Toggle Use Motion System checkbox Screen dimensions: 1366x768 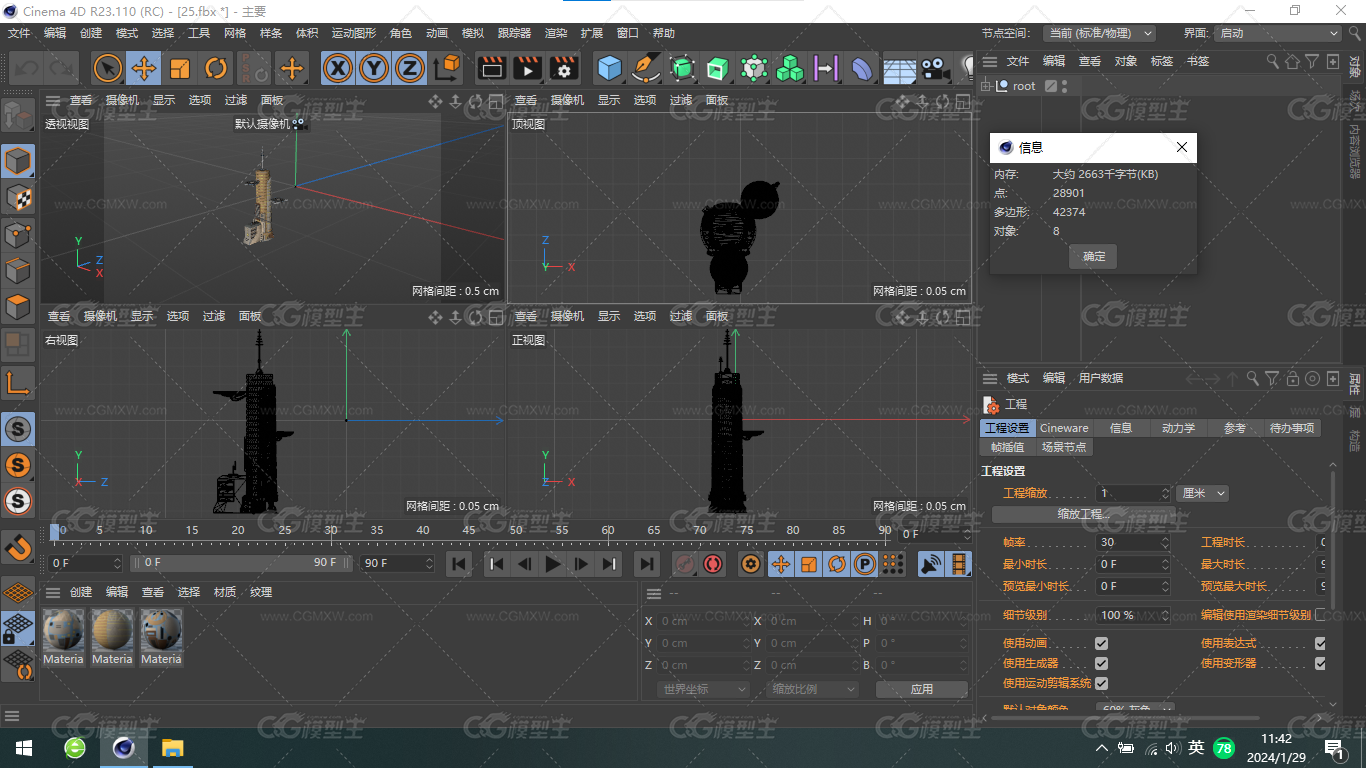click(x=1101, y=683)
